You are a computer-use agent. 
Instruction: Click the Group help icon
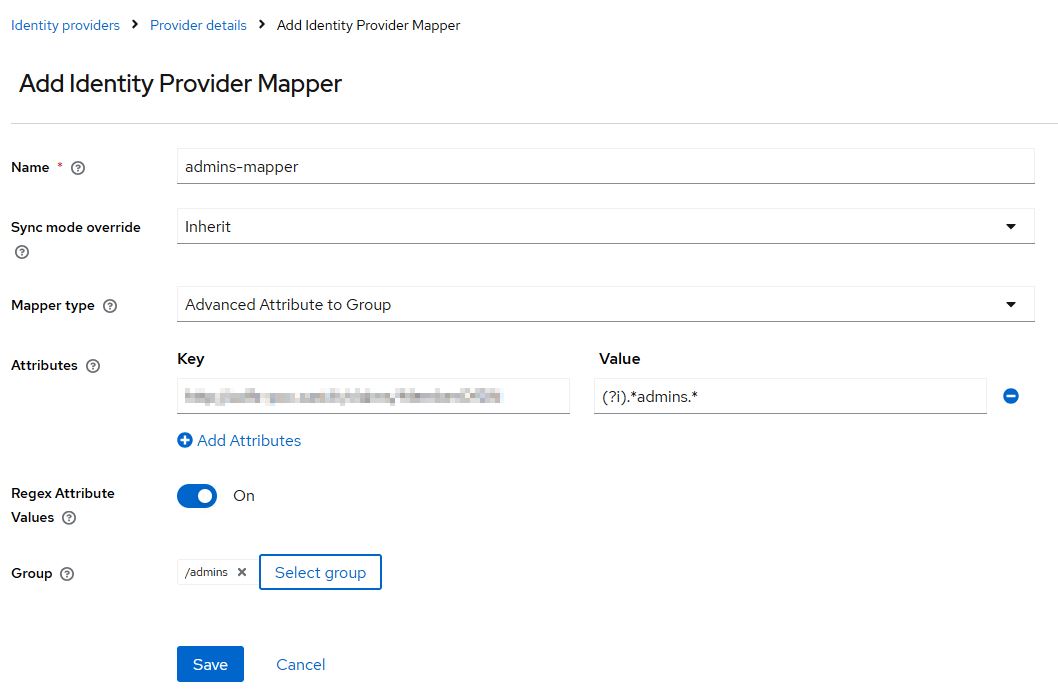pos(67,574)
